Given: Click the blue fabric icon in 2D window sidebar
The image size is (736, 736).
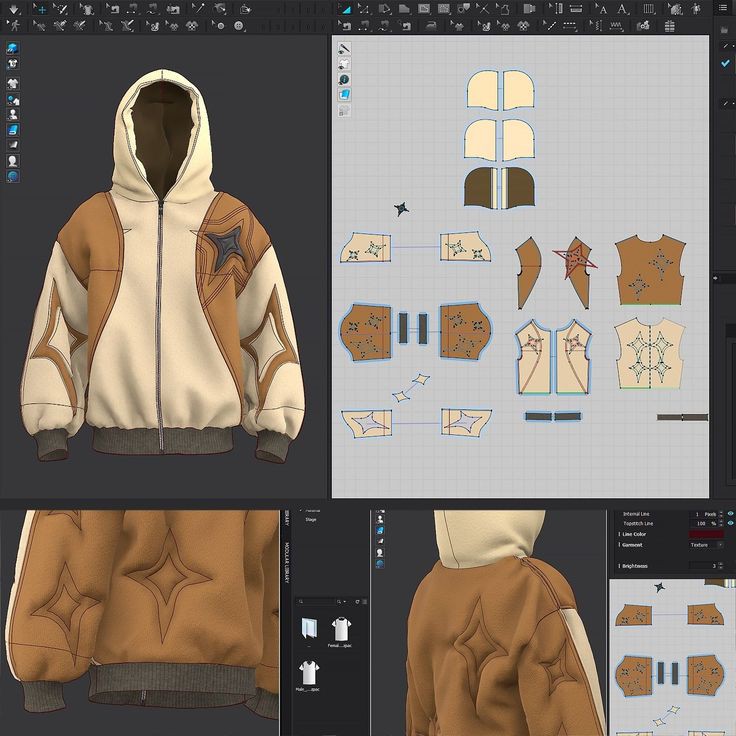Looking at the screenshot, I should 344,94.
